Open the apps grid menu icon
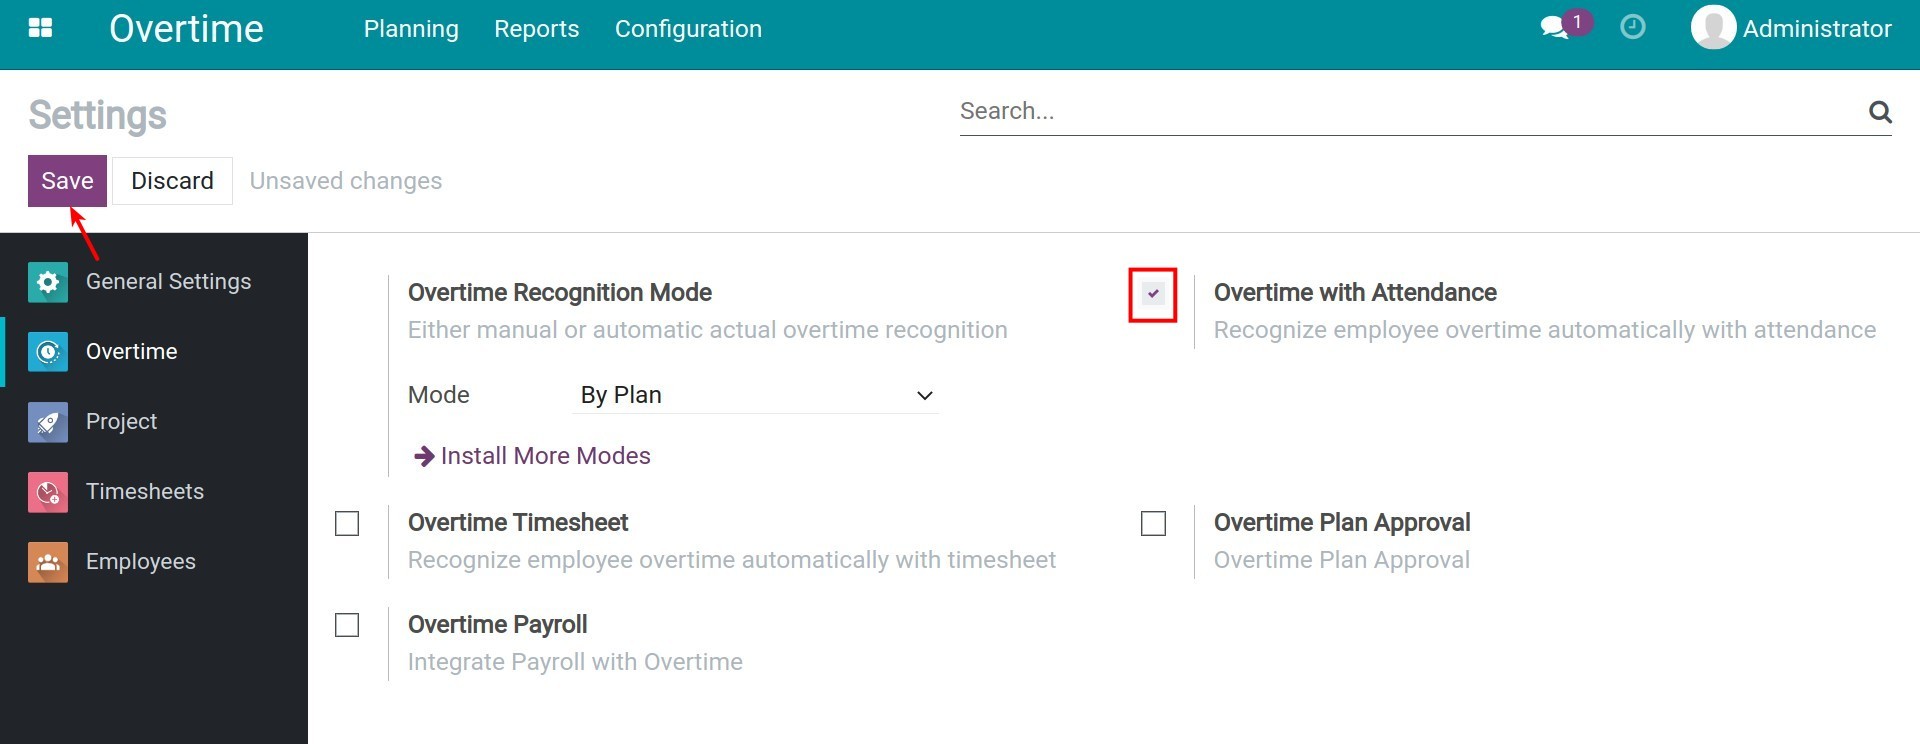 click(x=41, y=28)
